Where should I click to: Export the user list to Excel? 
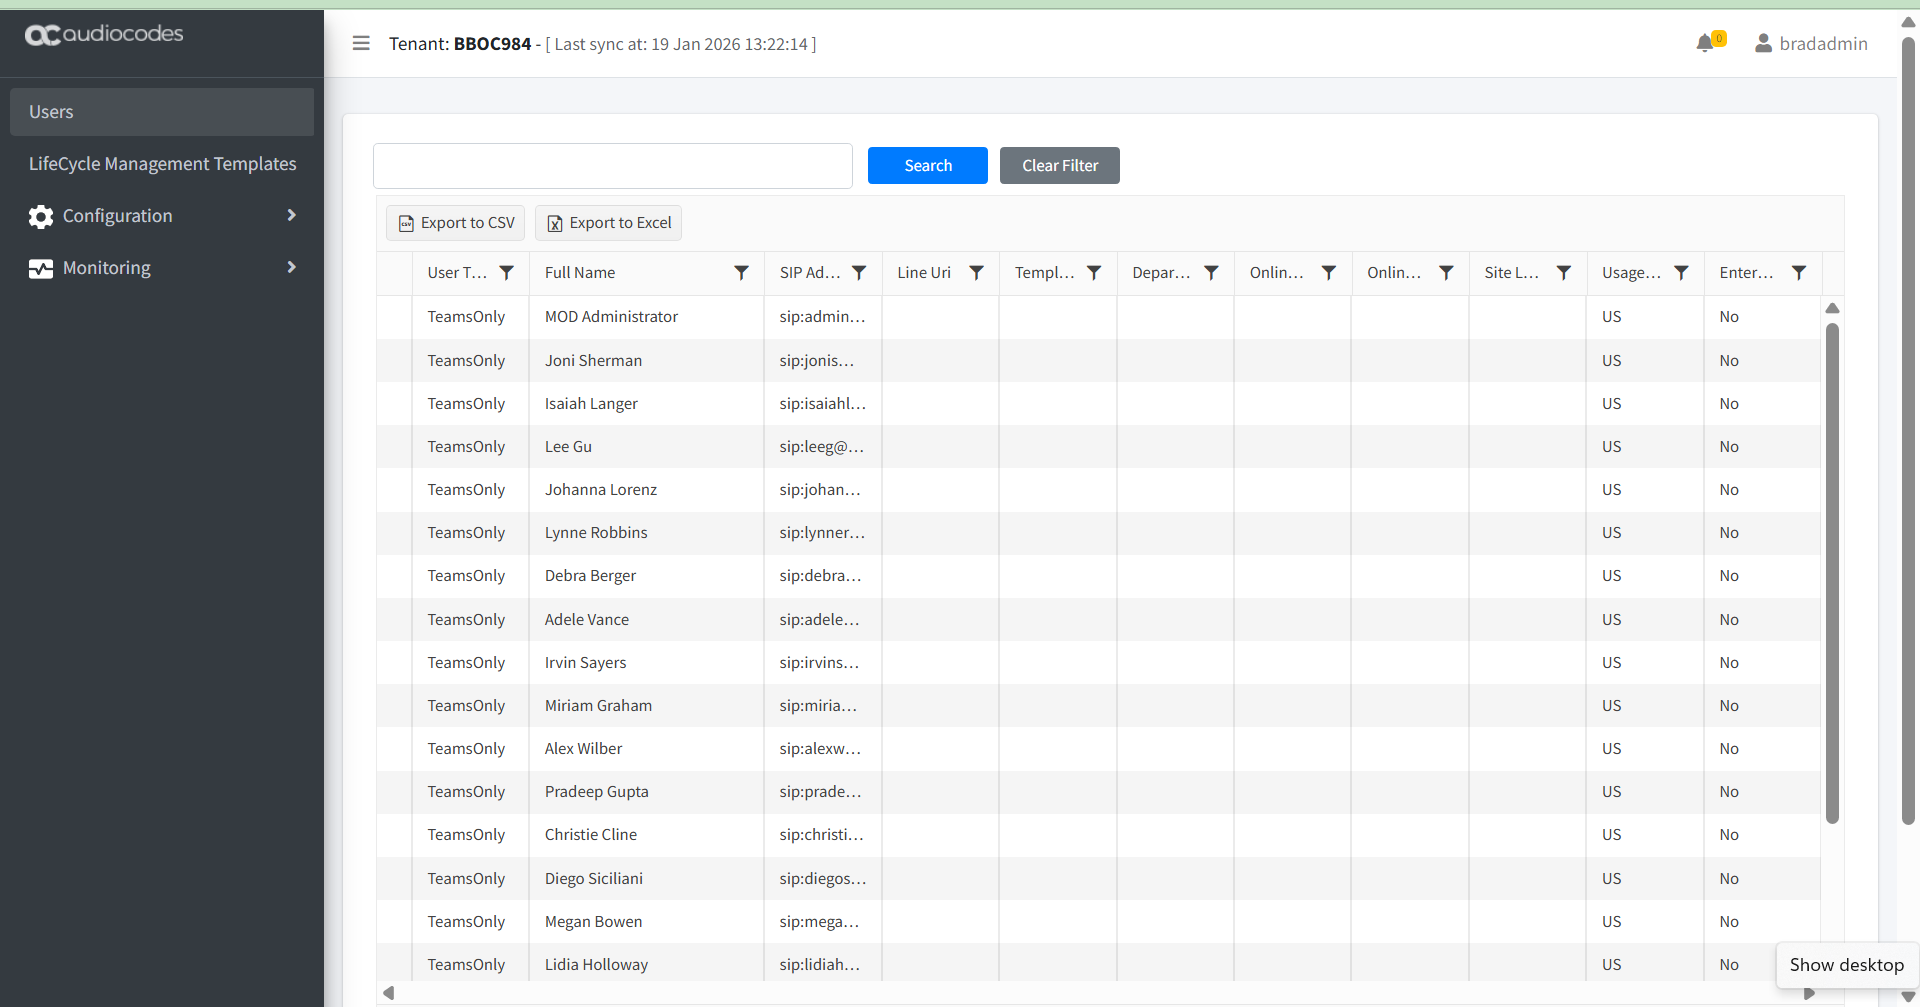608,223
